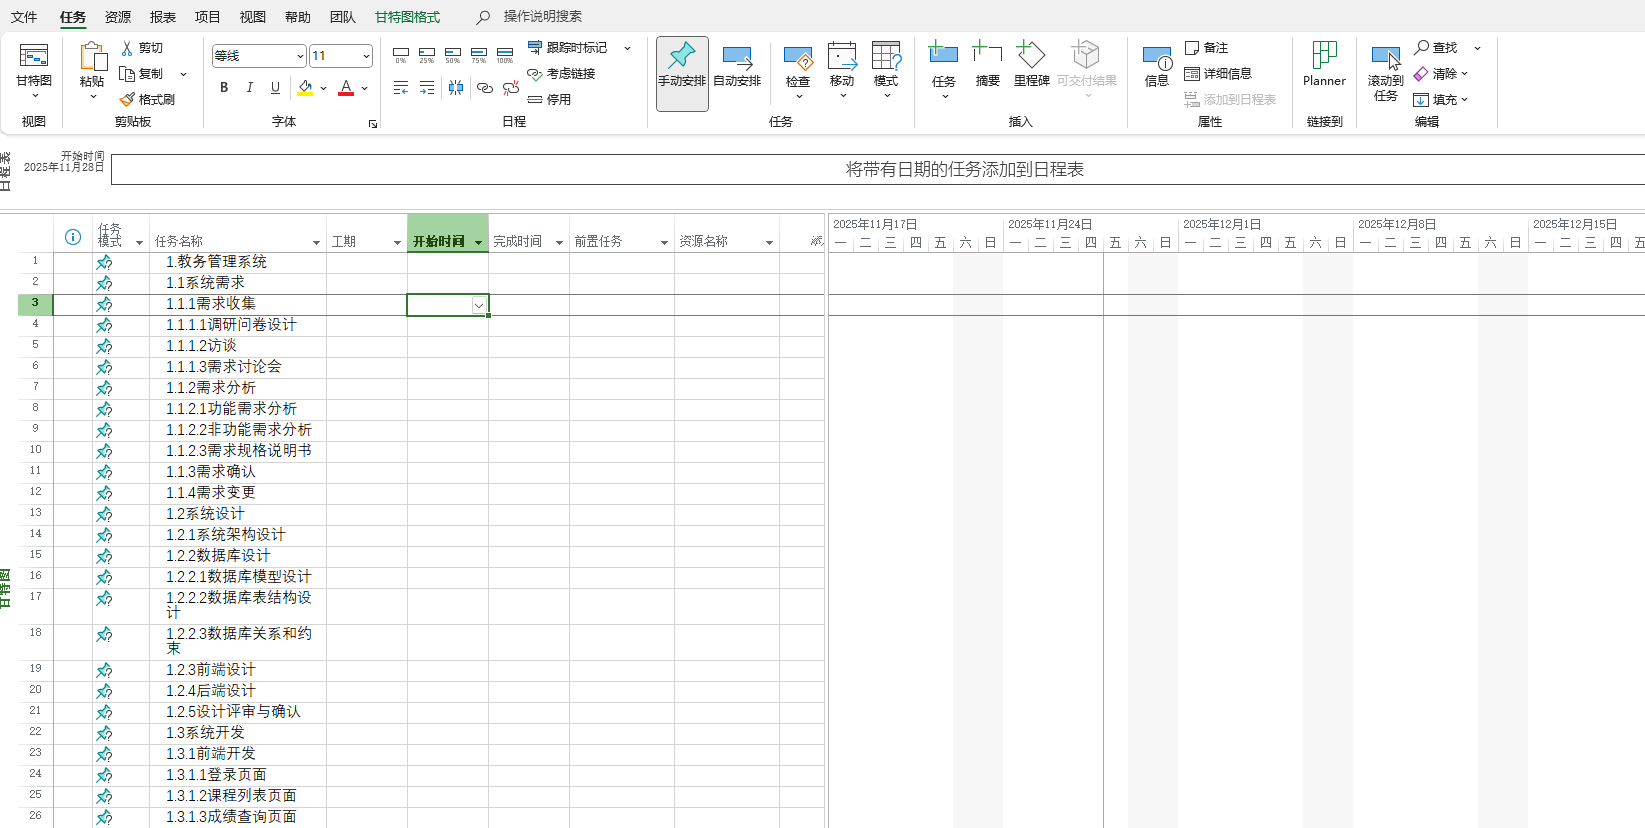Apply the red font color swatch

(x=346, y=88)
